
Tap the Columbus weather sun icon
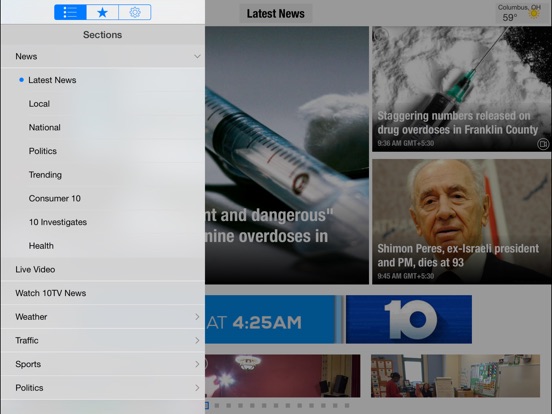point(534,14)
